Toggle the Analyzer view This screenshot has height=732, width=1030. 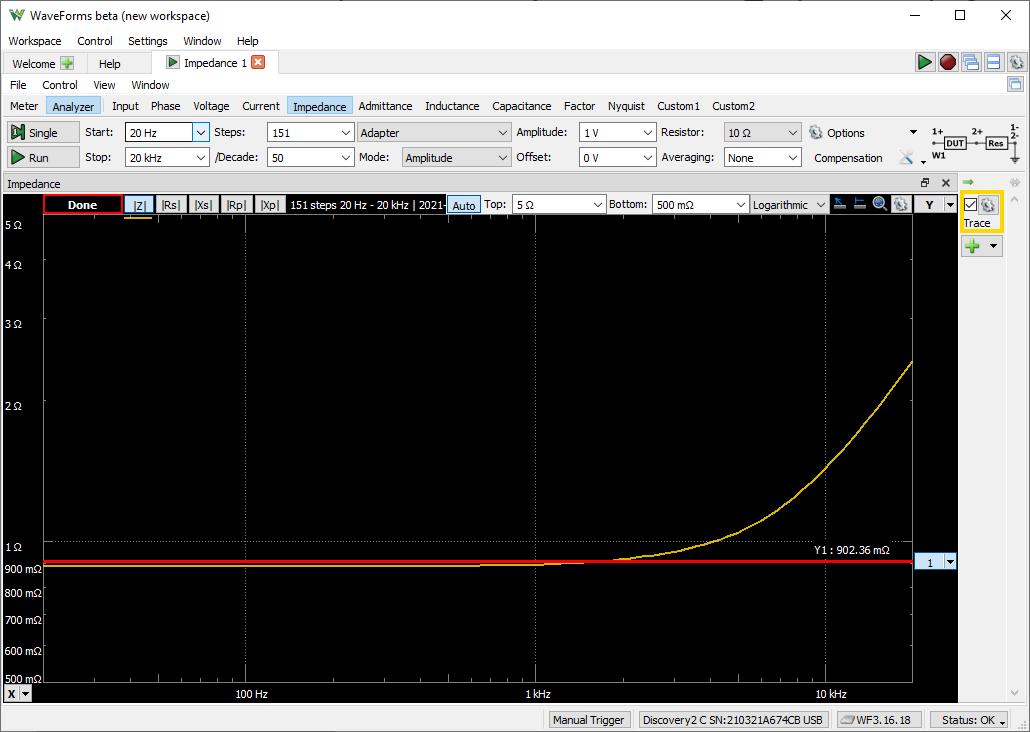click(x=73, y=106)
